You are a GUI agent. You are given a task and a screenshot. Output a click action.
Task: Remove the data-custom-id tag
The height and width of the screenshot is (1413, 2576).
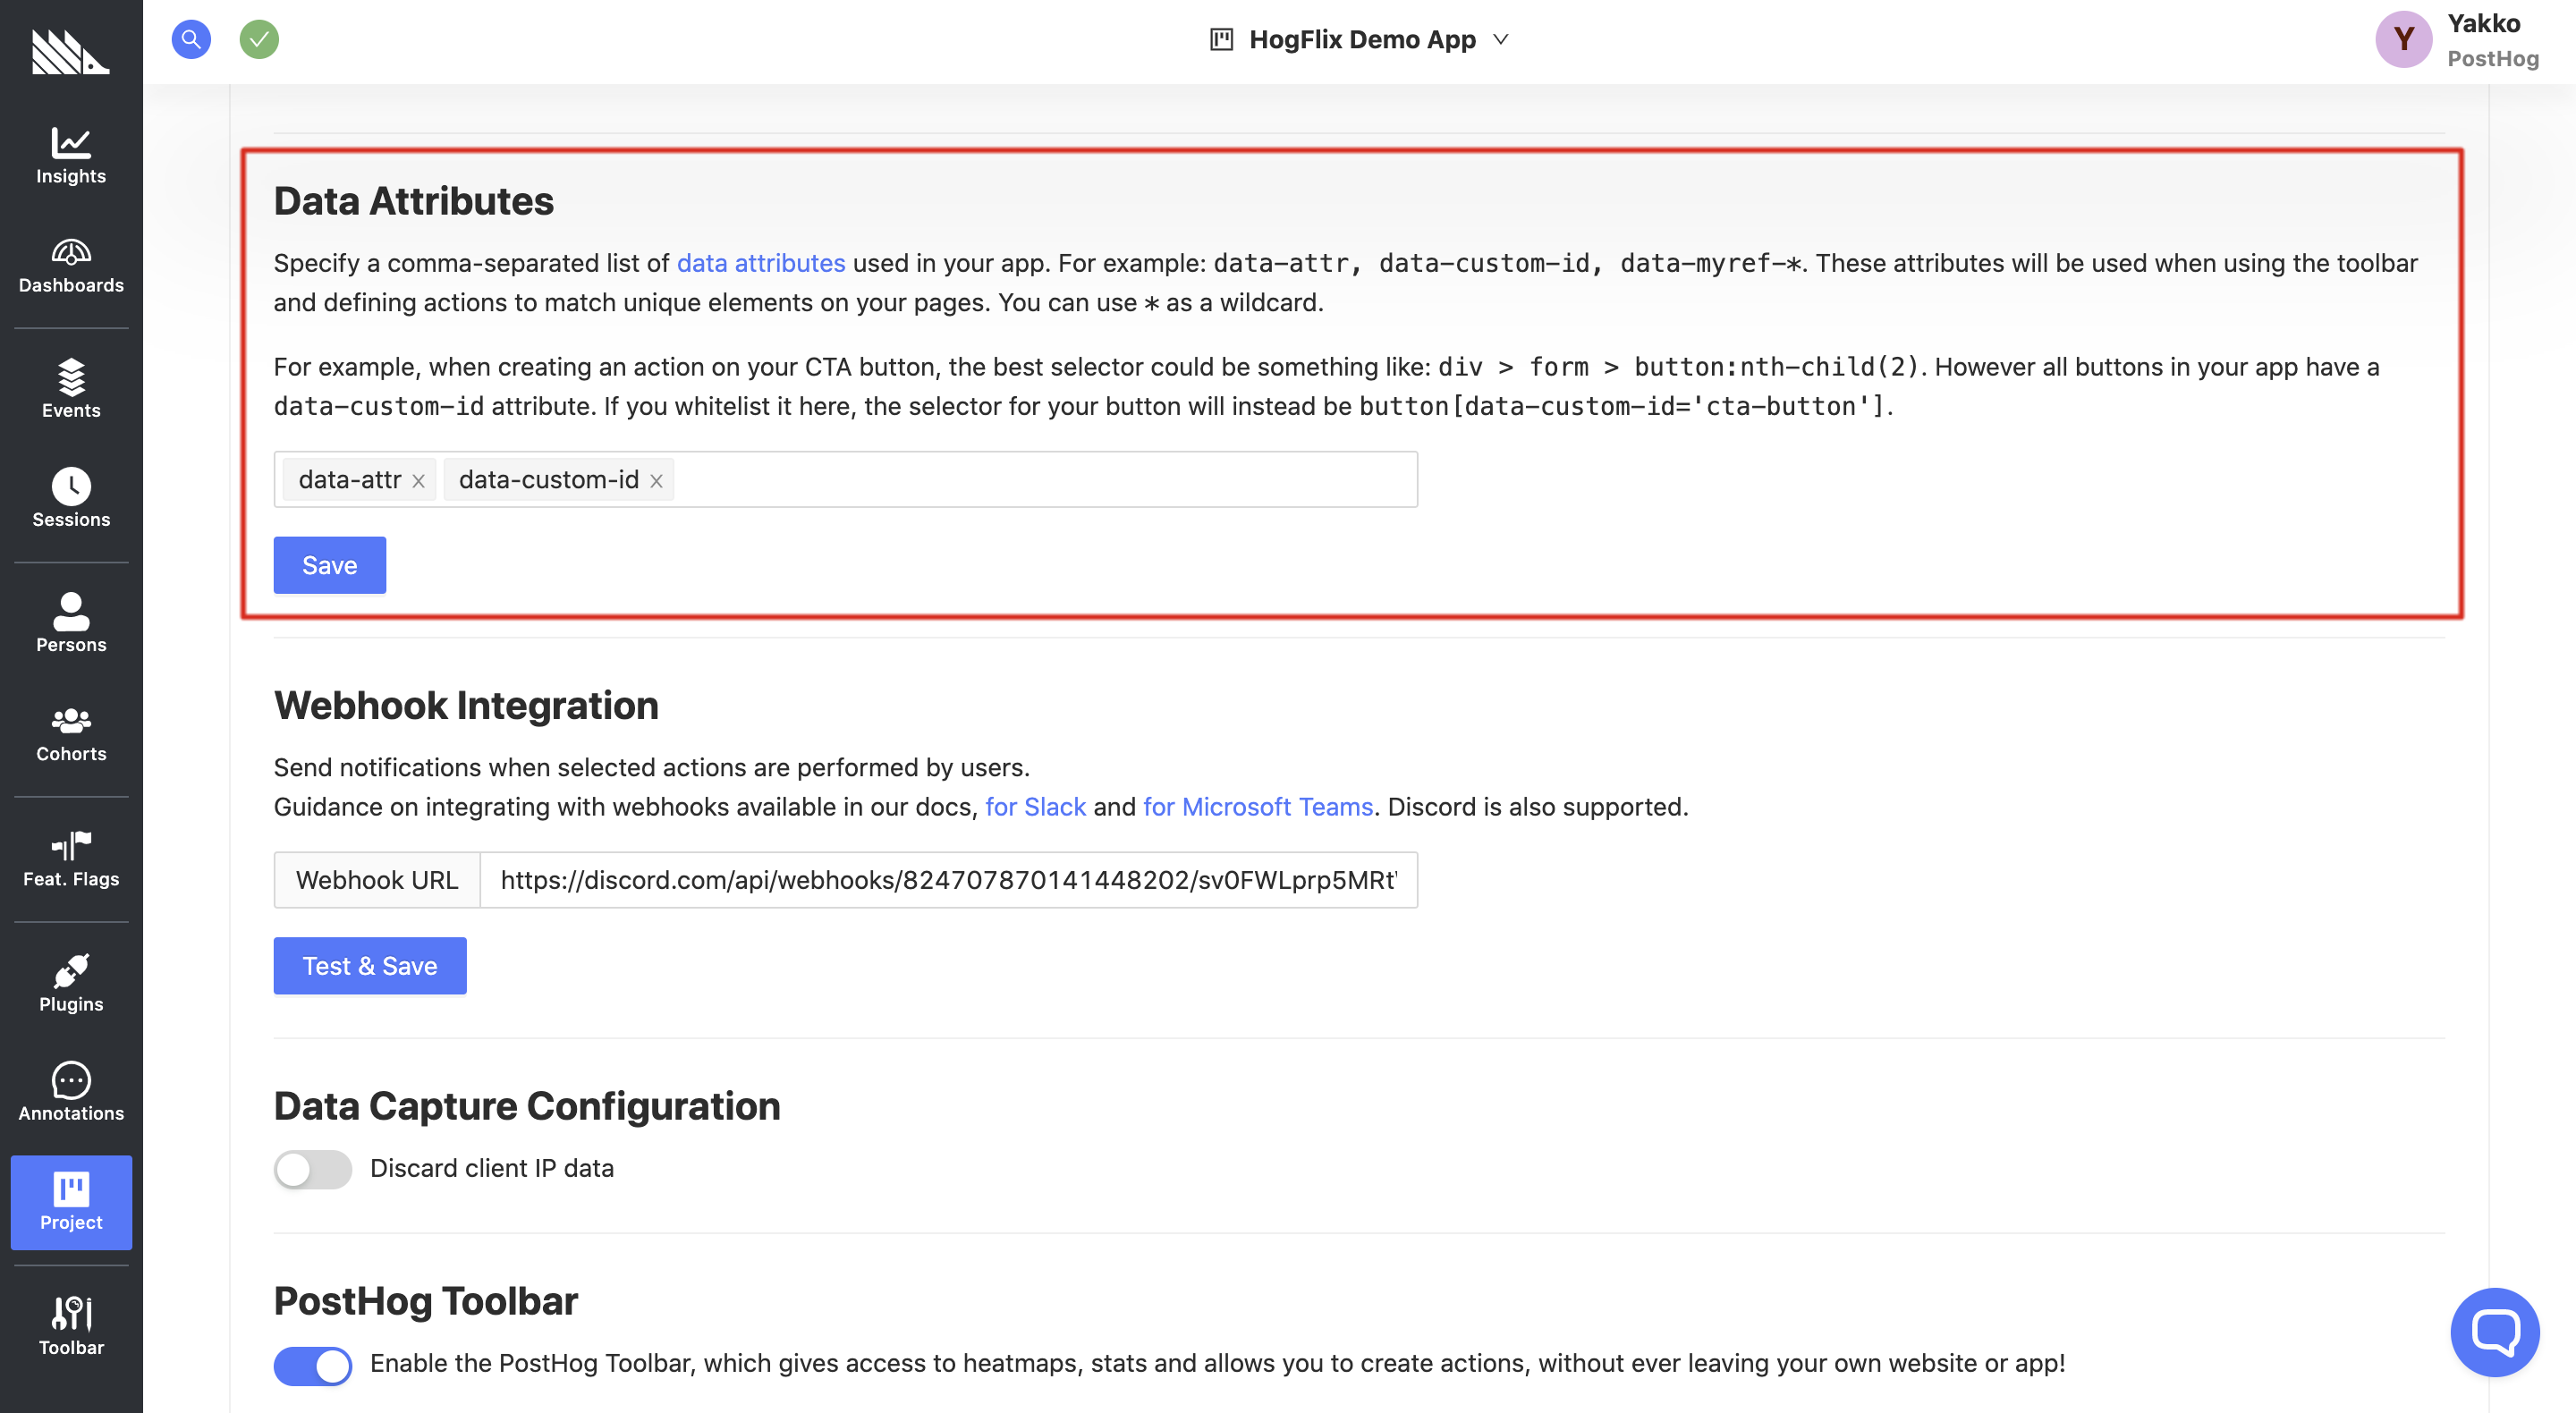(656, 481)
